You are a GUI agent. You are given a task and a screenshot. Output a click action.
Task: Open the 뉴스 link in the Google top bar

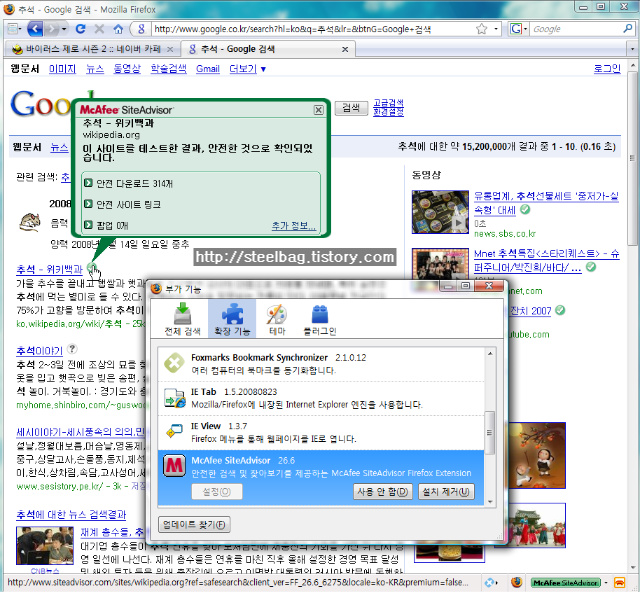[x=95, y=69]
